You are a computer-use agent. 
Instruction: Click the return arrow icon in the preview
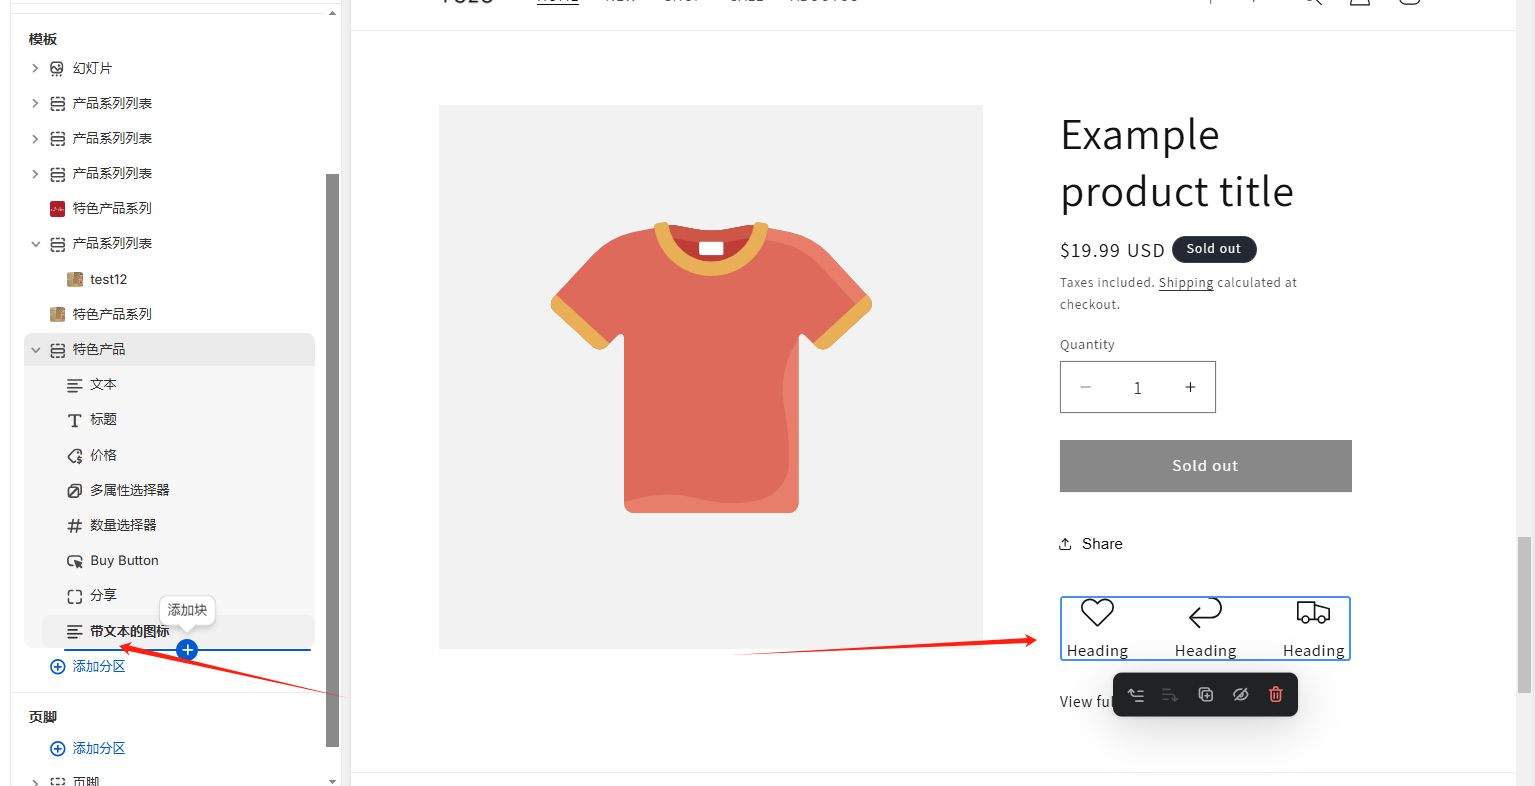pyautogui.click(x=1205, y=612)
